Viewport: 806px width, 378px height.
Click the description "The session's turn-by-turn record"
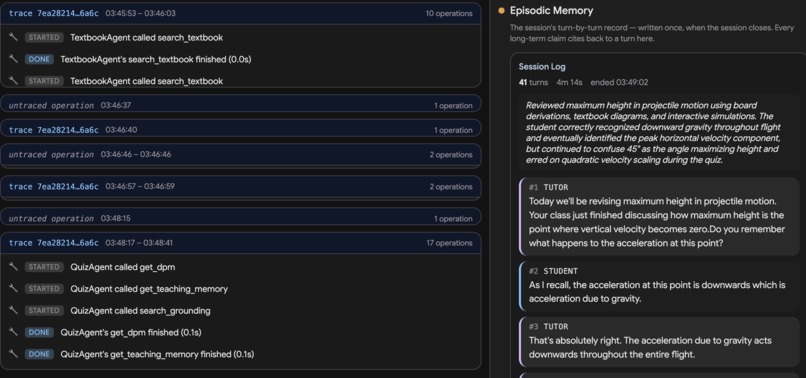(652, 33)
